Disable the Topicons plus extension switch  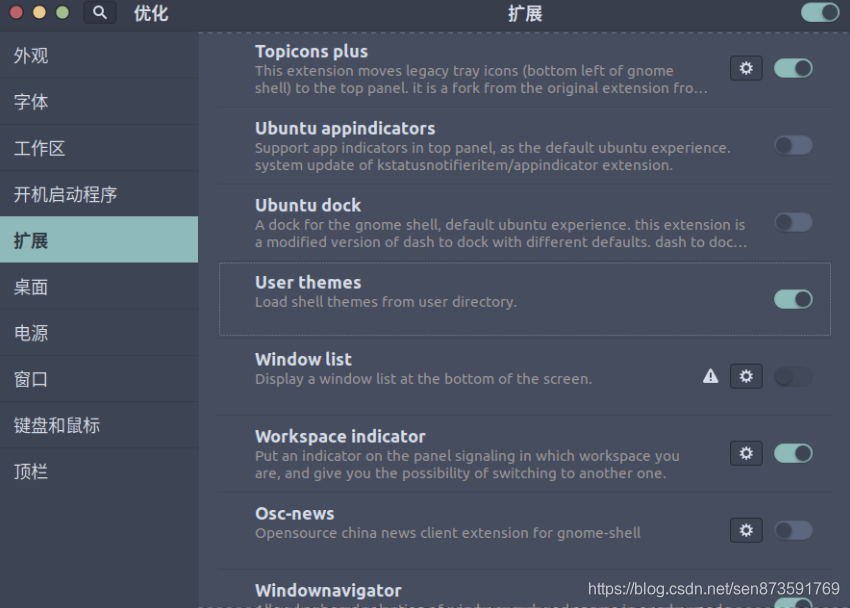click(x=793, y=68)
